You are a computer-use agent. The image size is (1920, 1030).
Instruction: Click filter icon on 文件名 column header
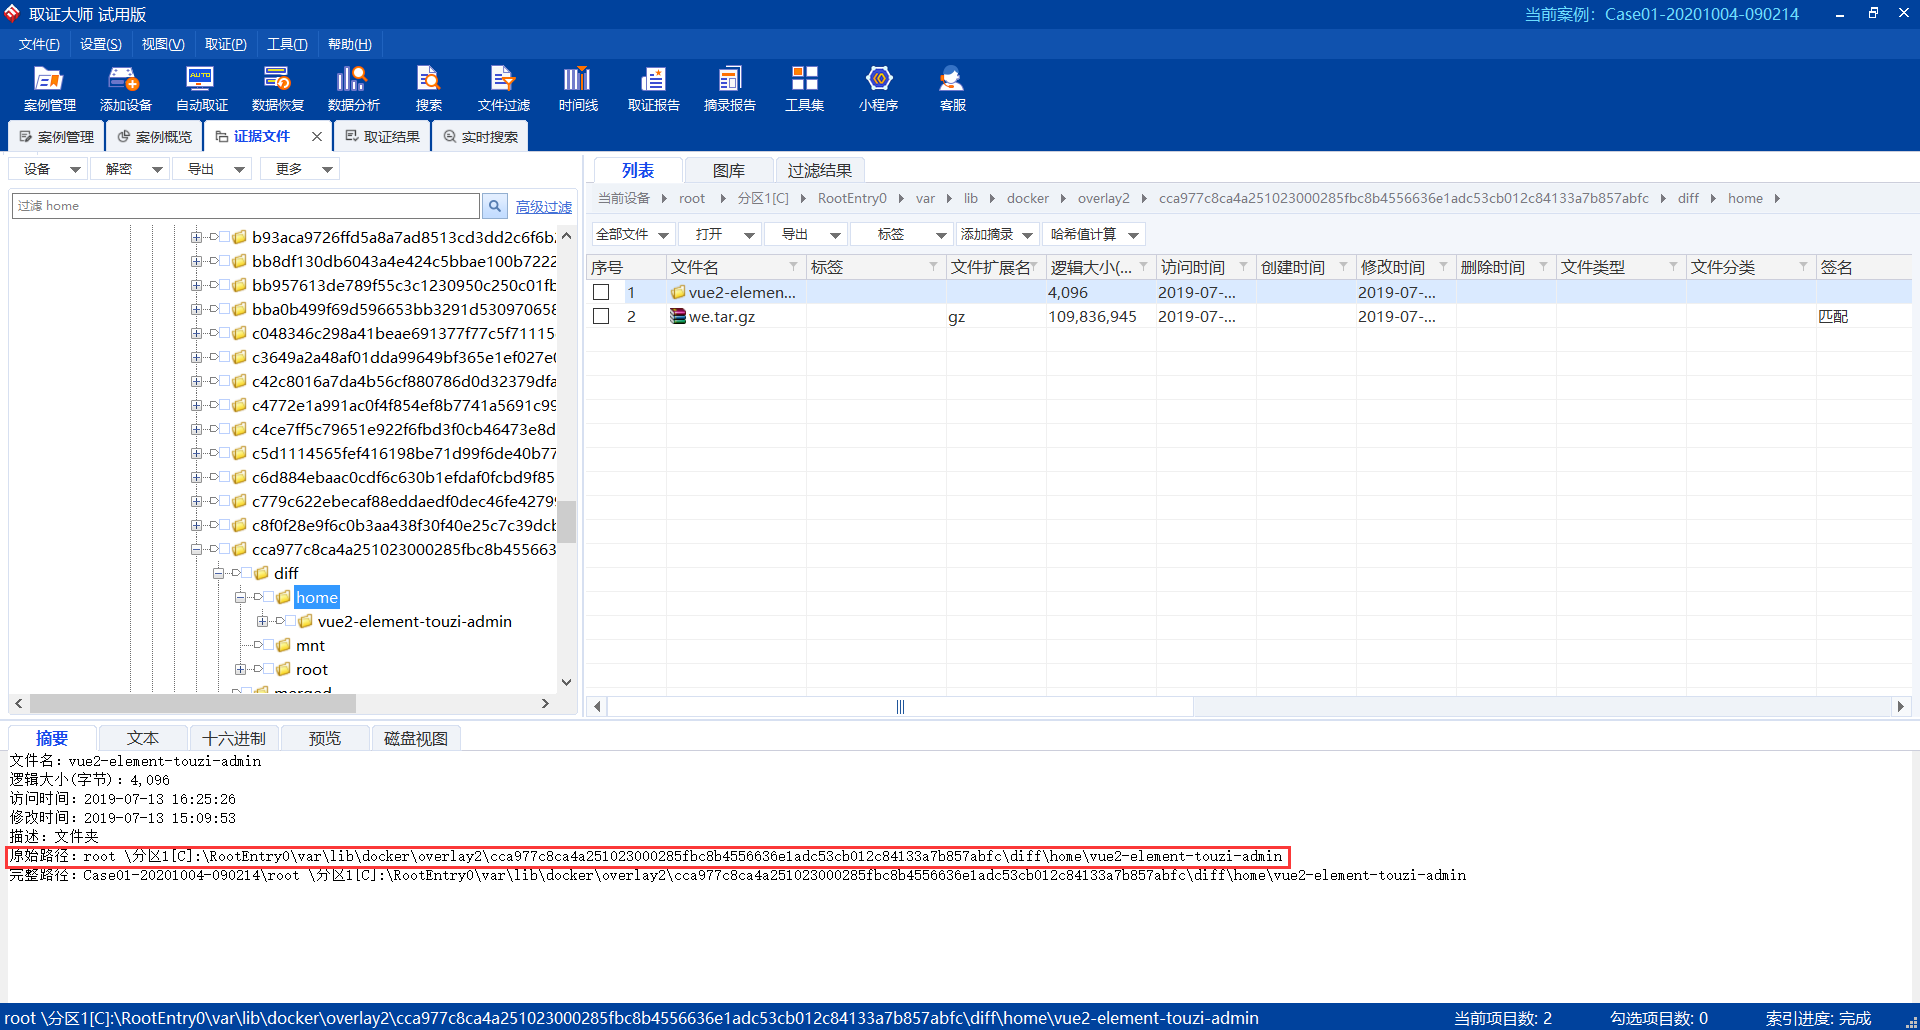click(x=793, y=266)
